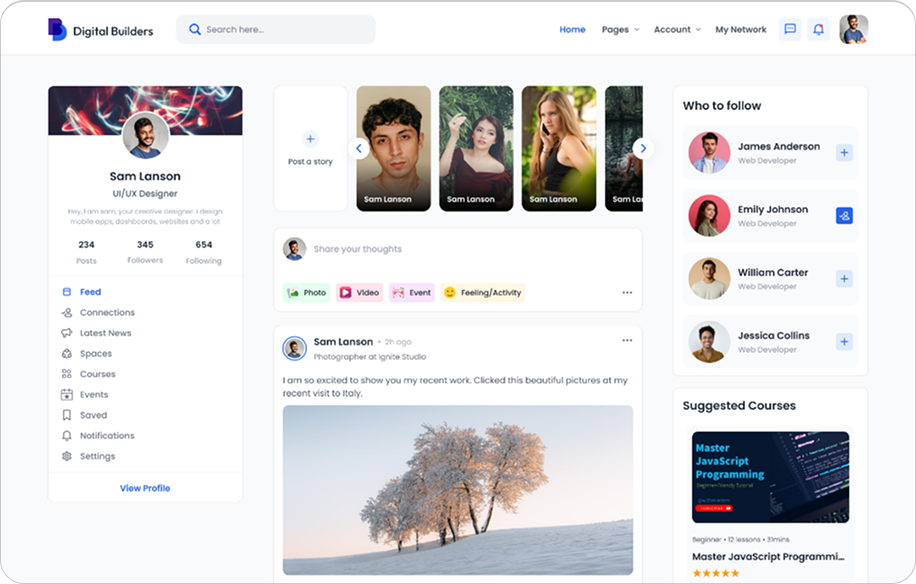The height and width of the screenshot is (584, 916).
Task: Open James Anderson's profile name
Action: 779,147
